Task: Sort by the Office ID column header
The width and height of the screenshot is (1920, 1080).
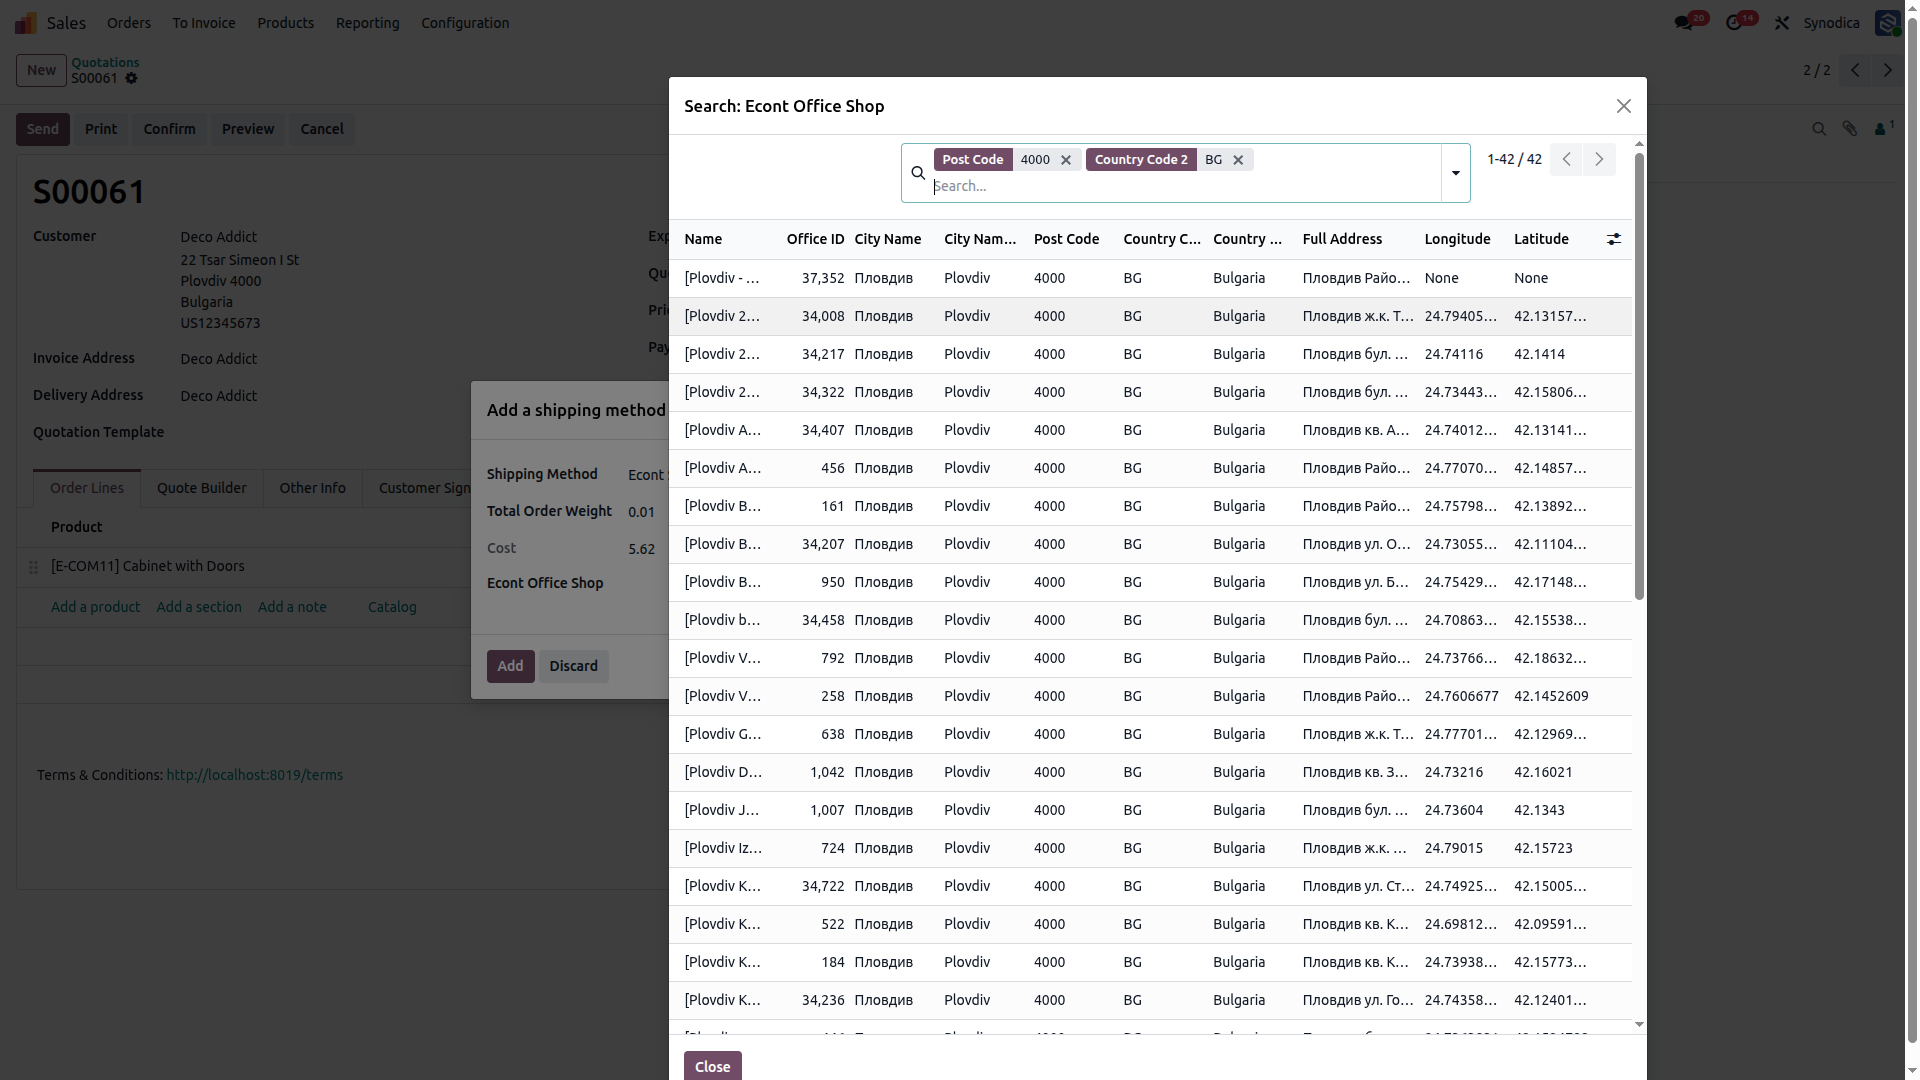Action: pos(815,239)
